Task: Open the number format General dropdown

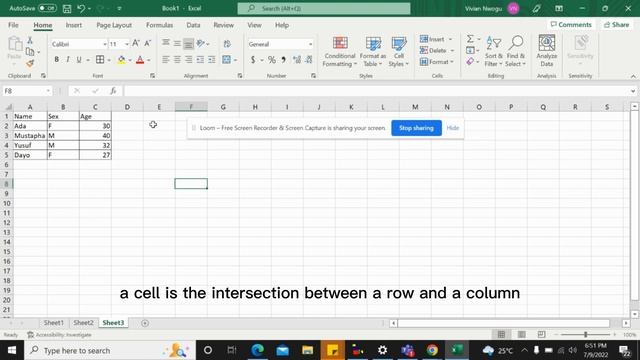Action: click(310, 44)
